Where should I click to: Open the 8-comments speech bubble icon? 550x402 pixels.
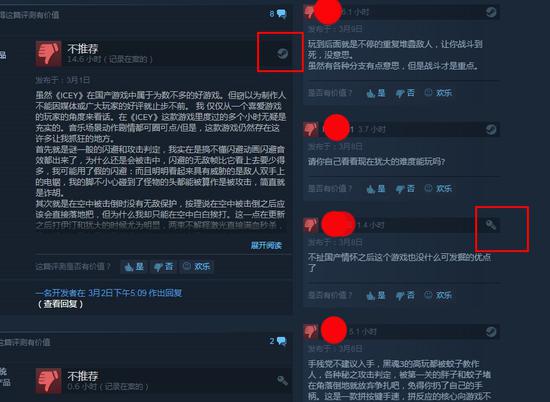click(x=281, y=14)
